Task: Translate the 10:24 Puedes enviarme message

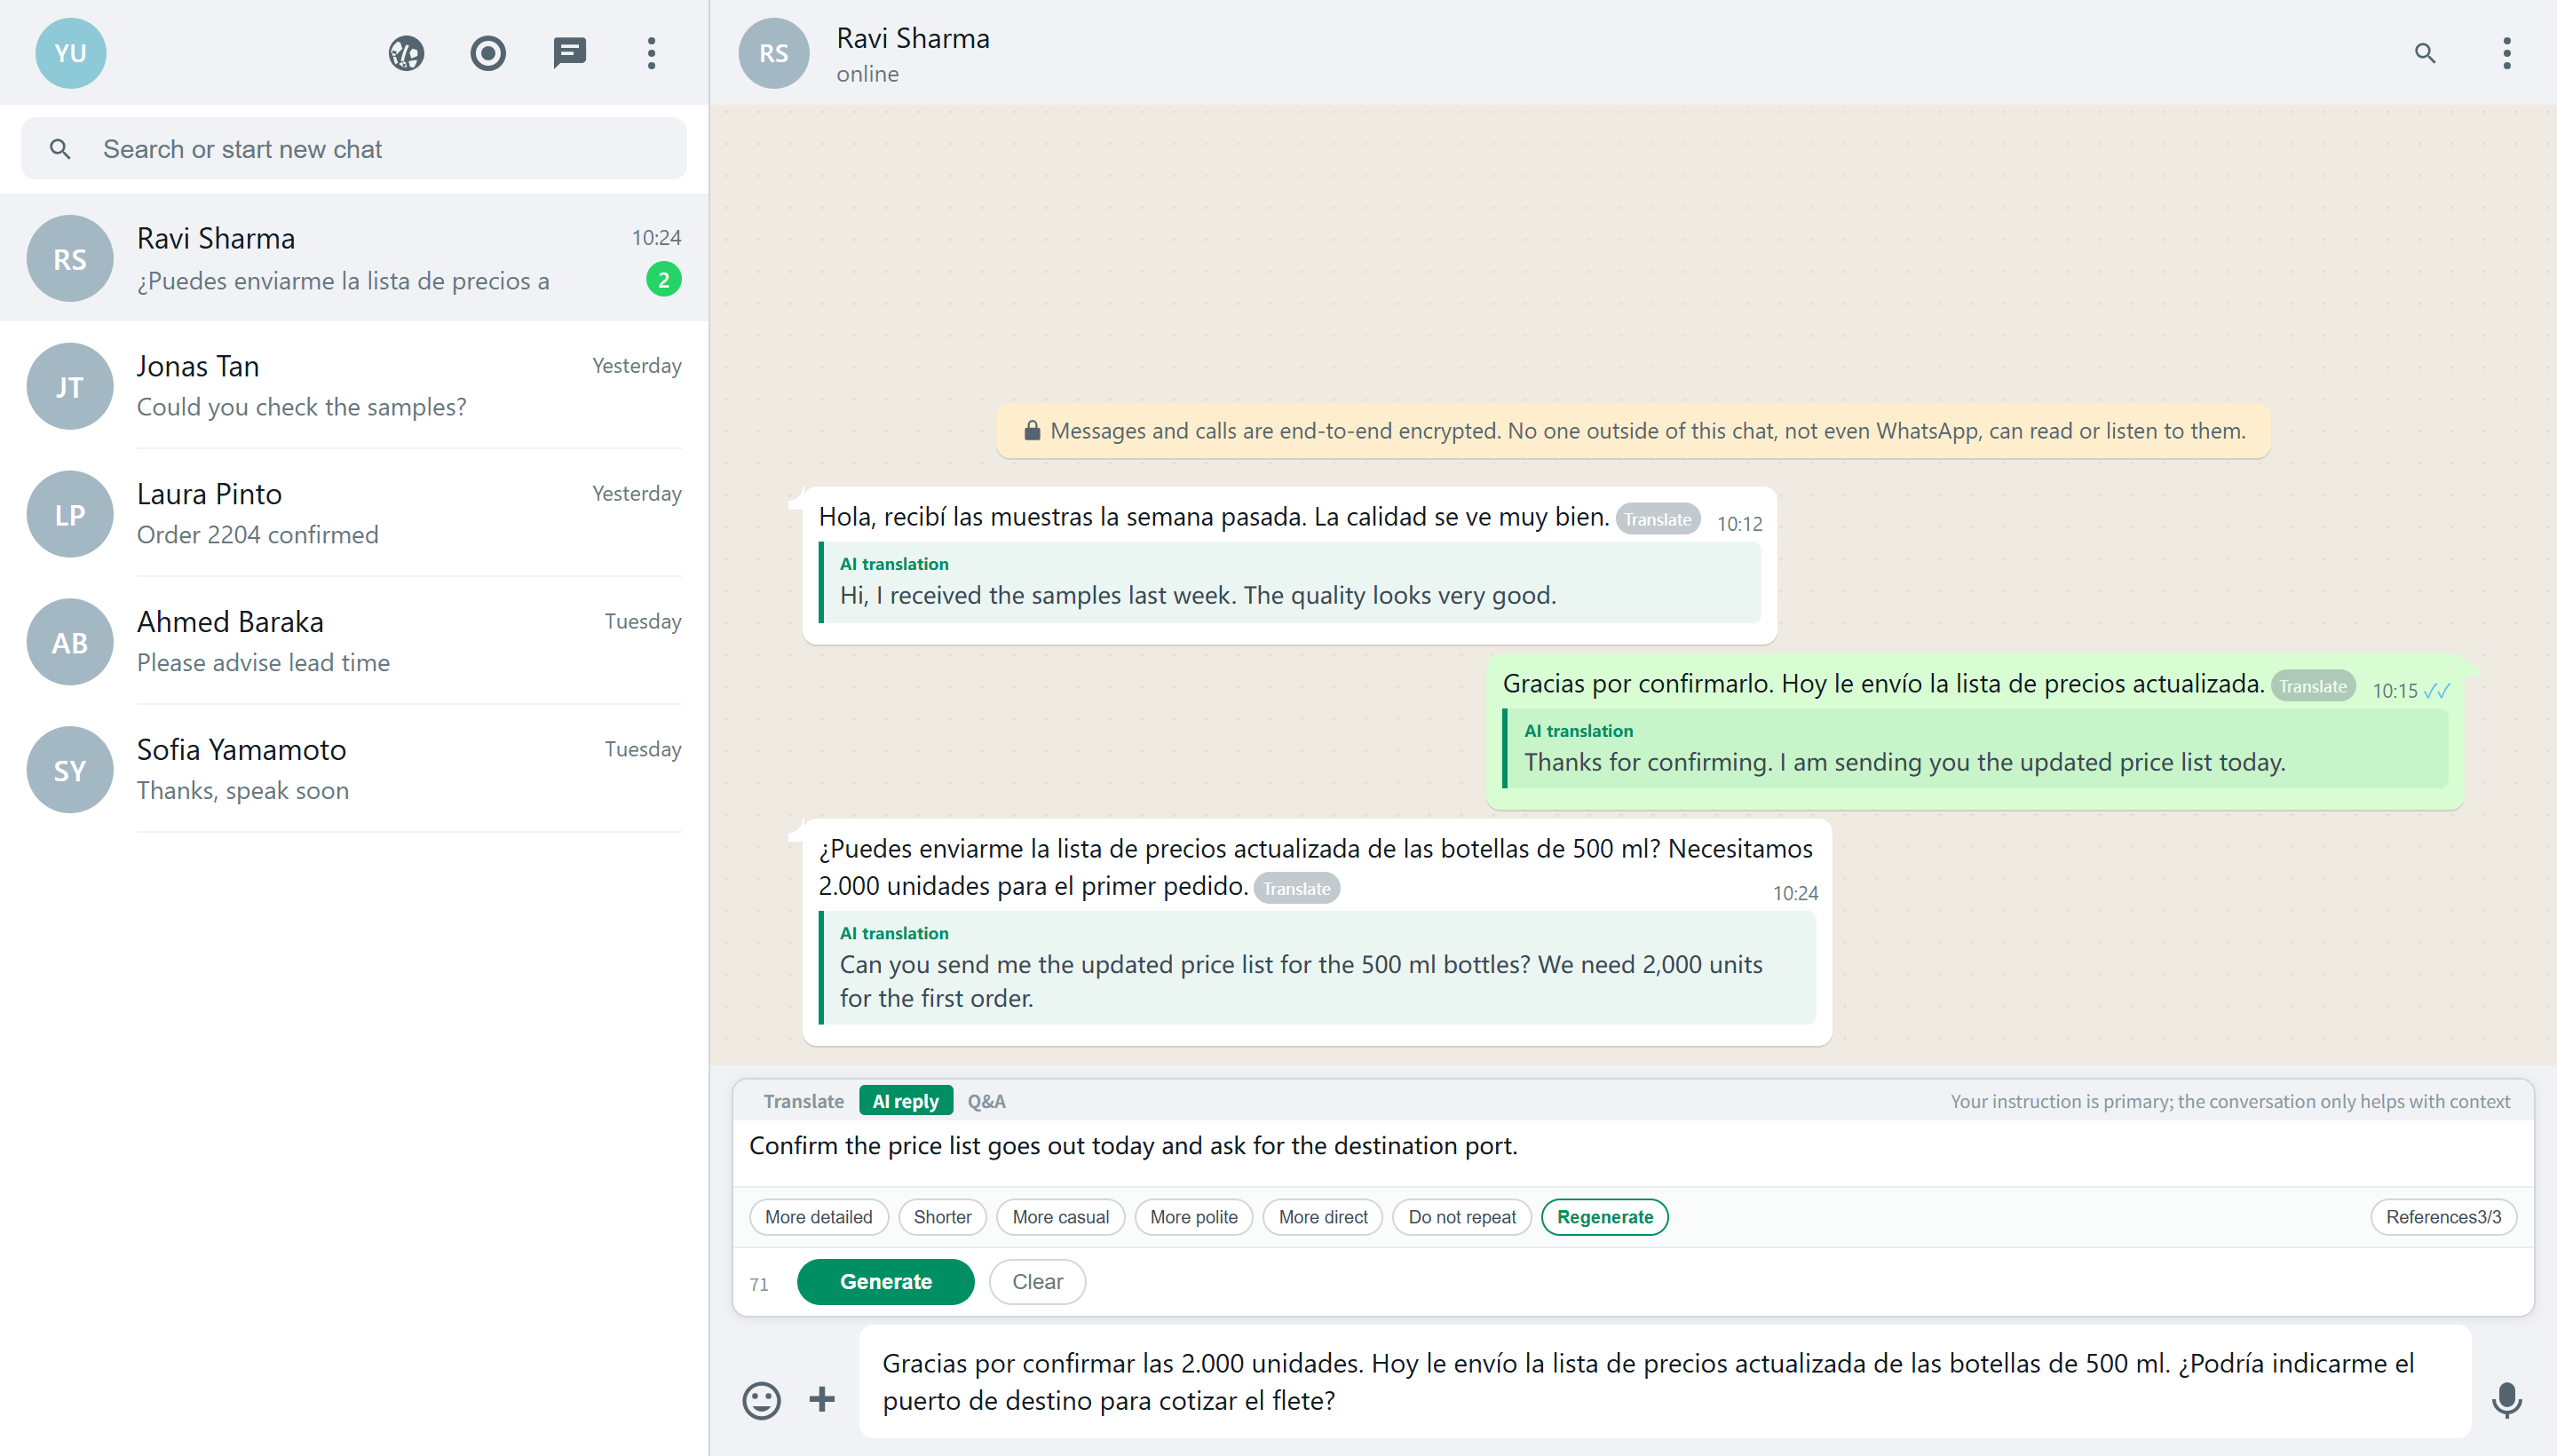Action: [x=1296, y=888]
